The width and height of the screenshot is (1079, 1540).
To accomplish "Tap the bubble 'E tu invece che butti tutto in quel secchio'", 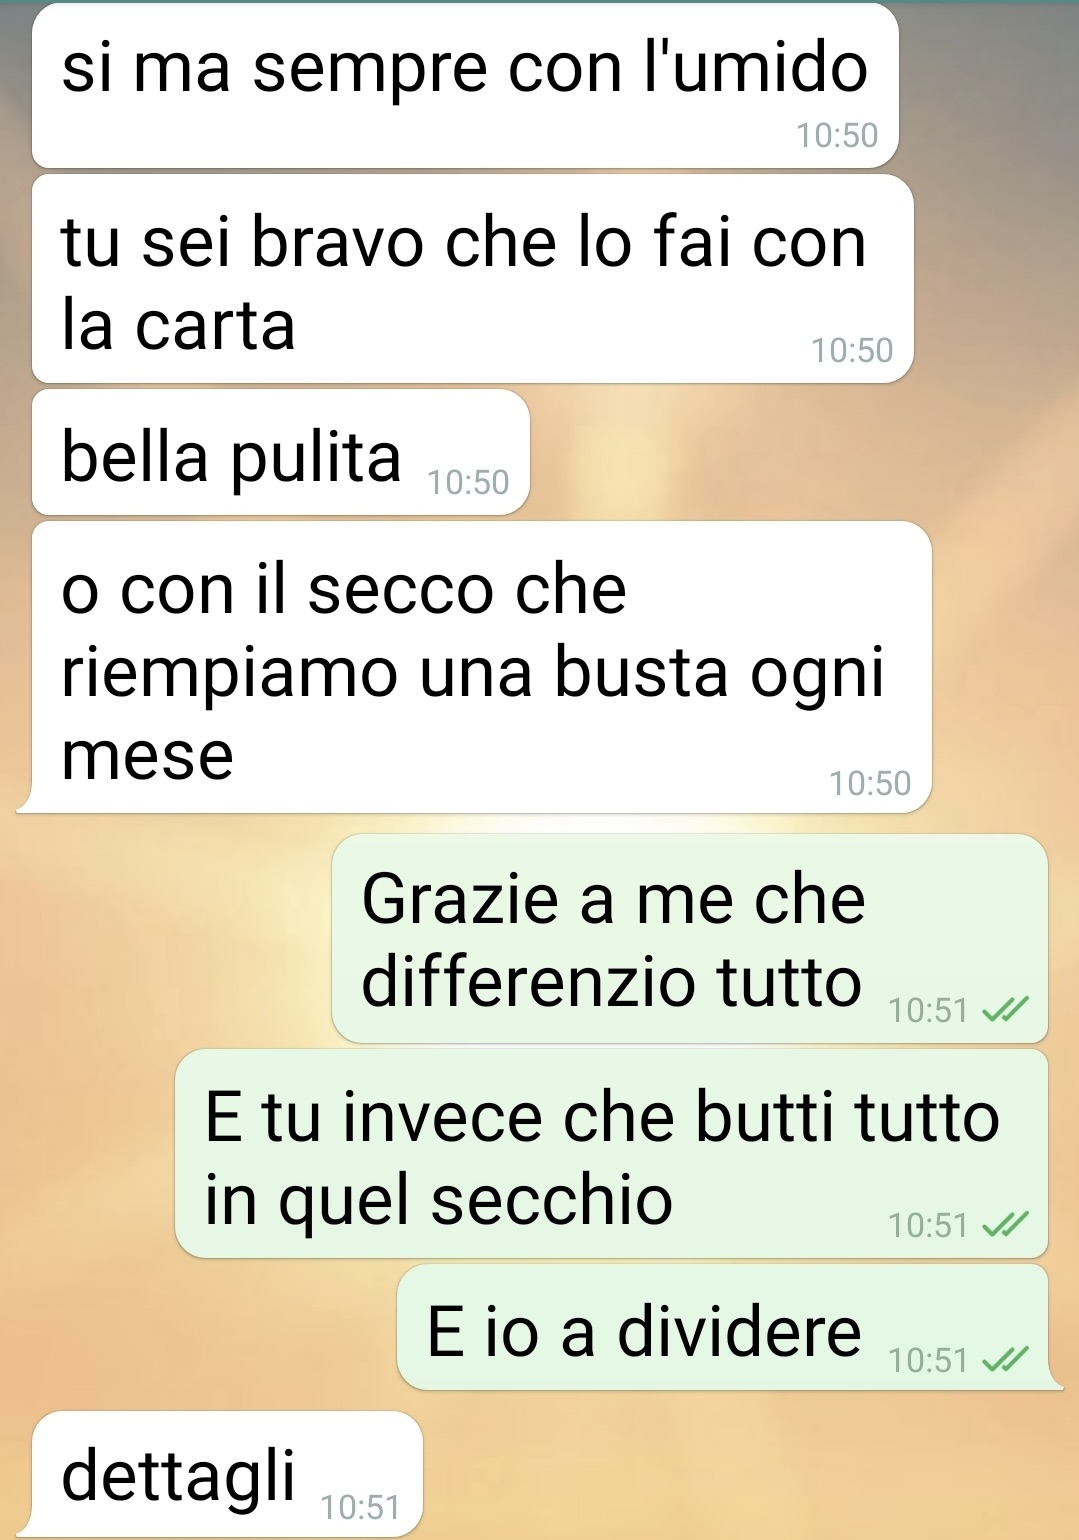I will click(x=612, y=1154).
